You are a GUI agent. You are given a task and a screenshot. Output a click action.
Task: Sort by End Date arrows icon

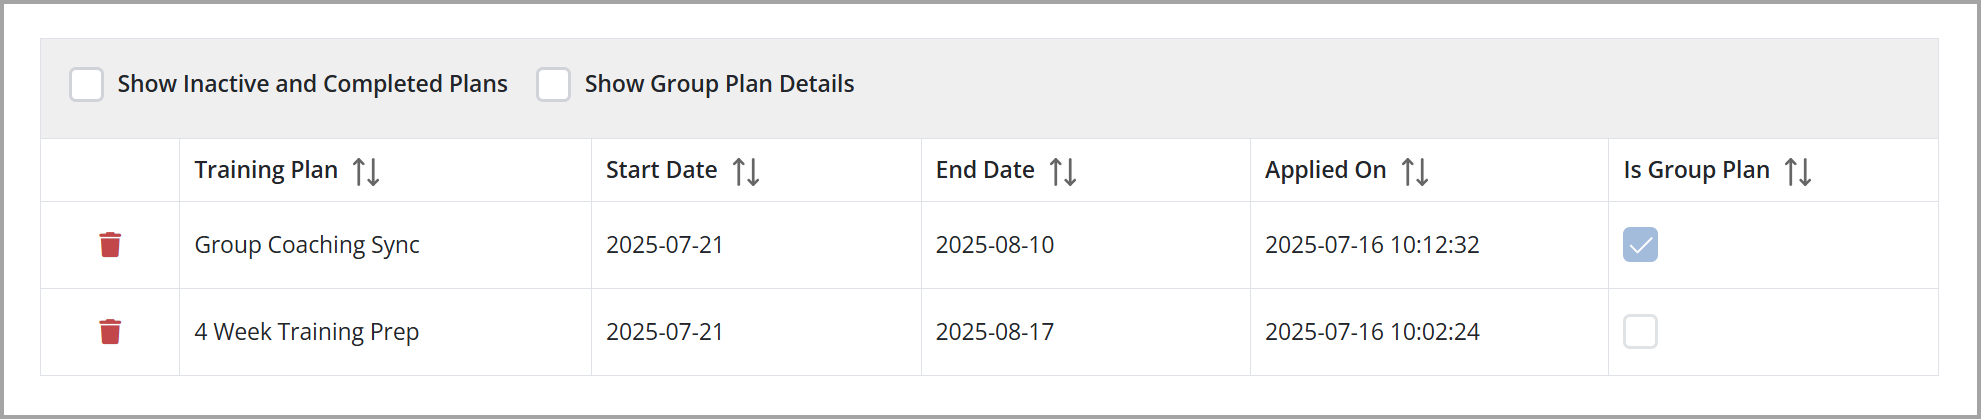tap(1063, 171)
